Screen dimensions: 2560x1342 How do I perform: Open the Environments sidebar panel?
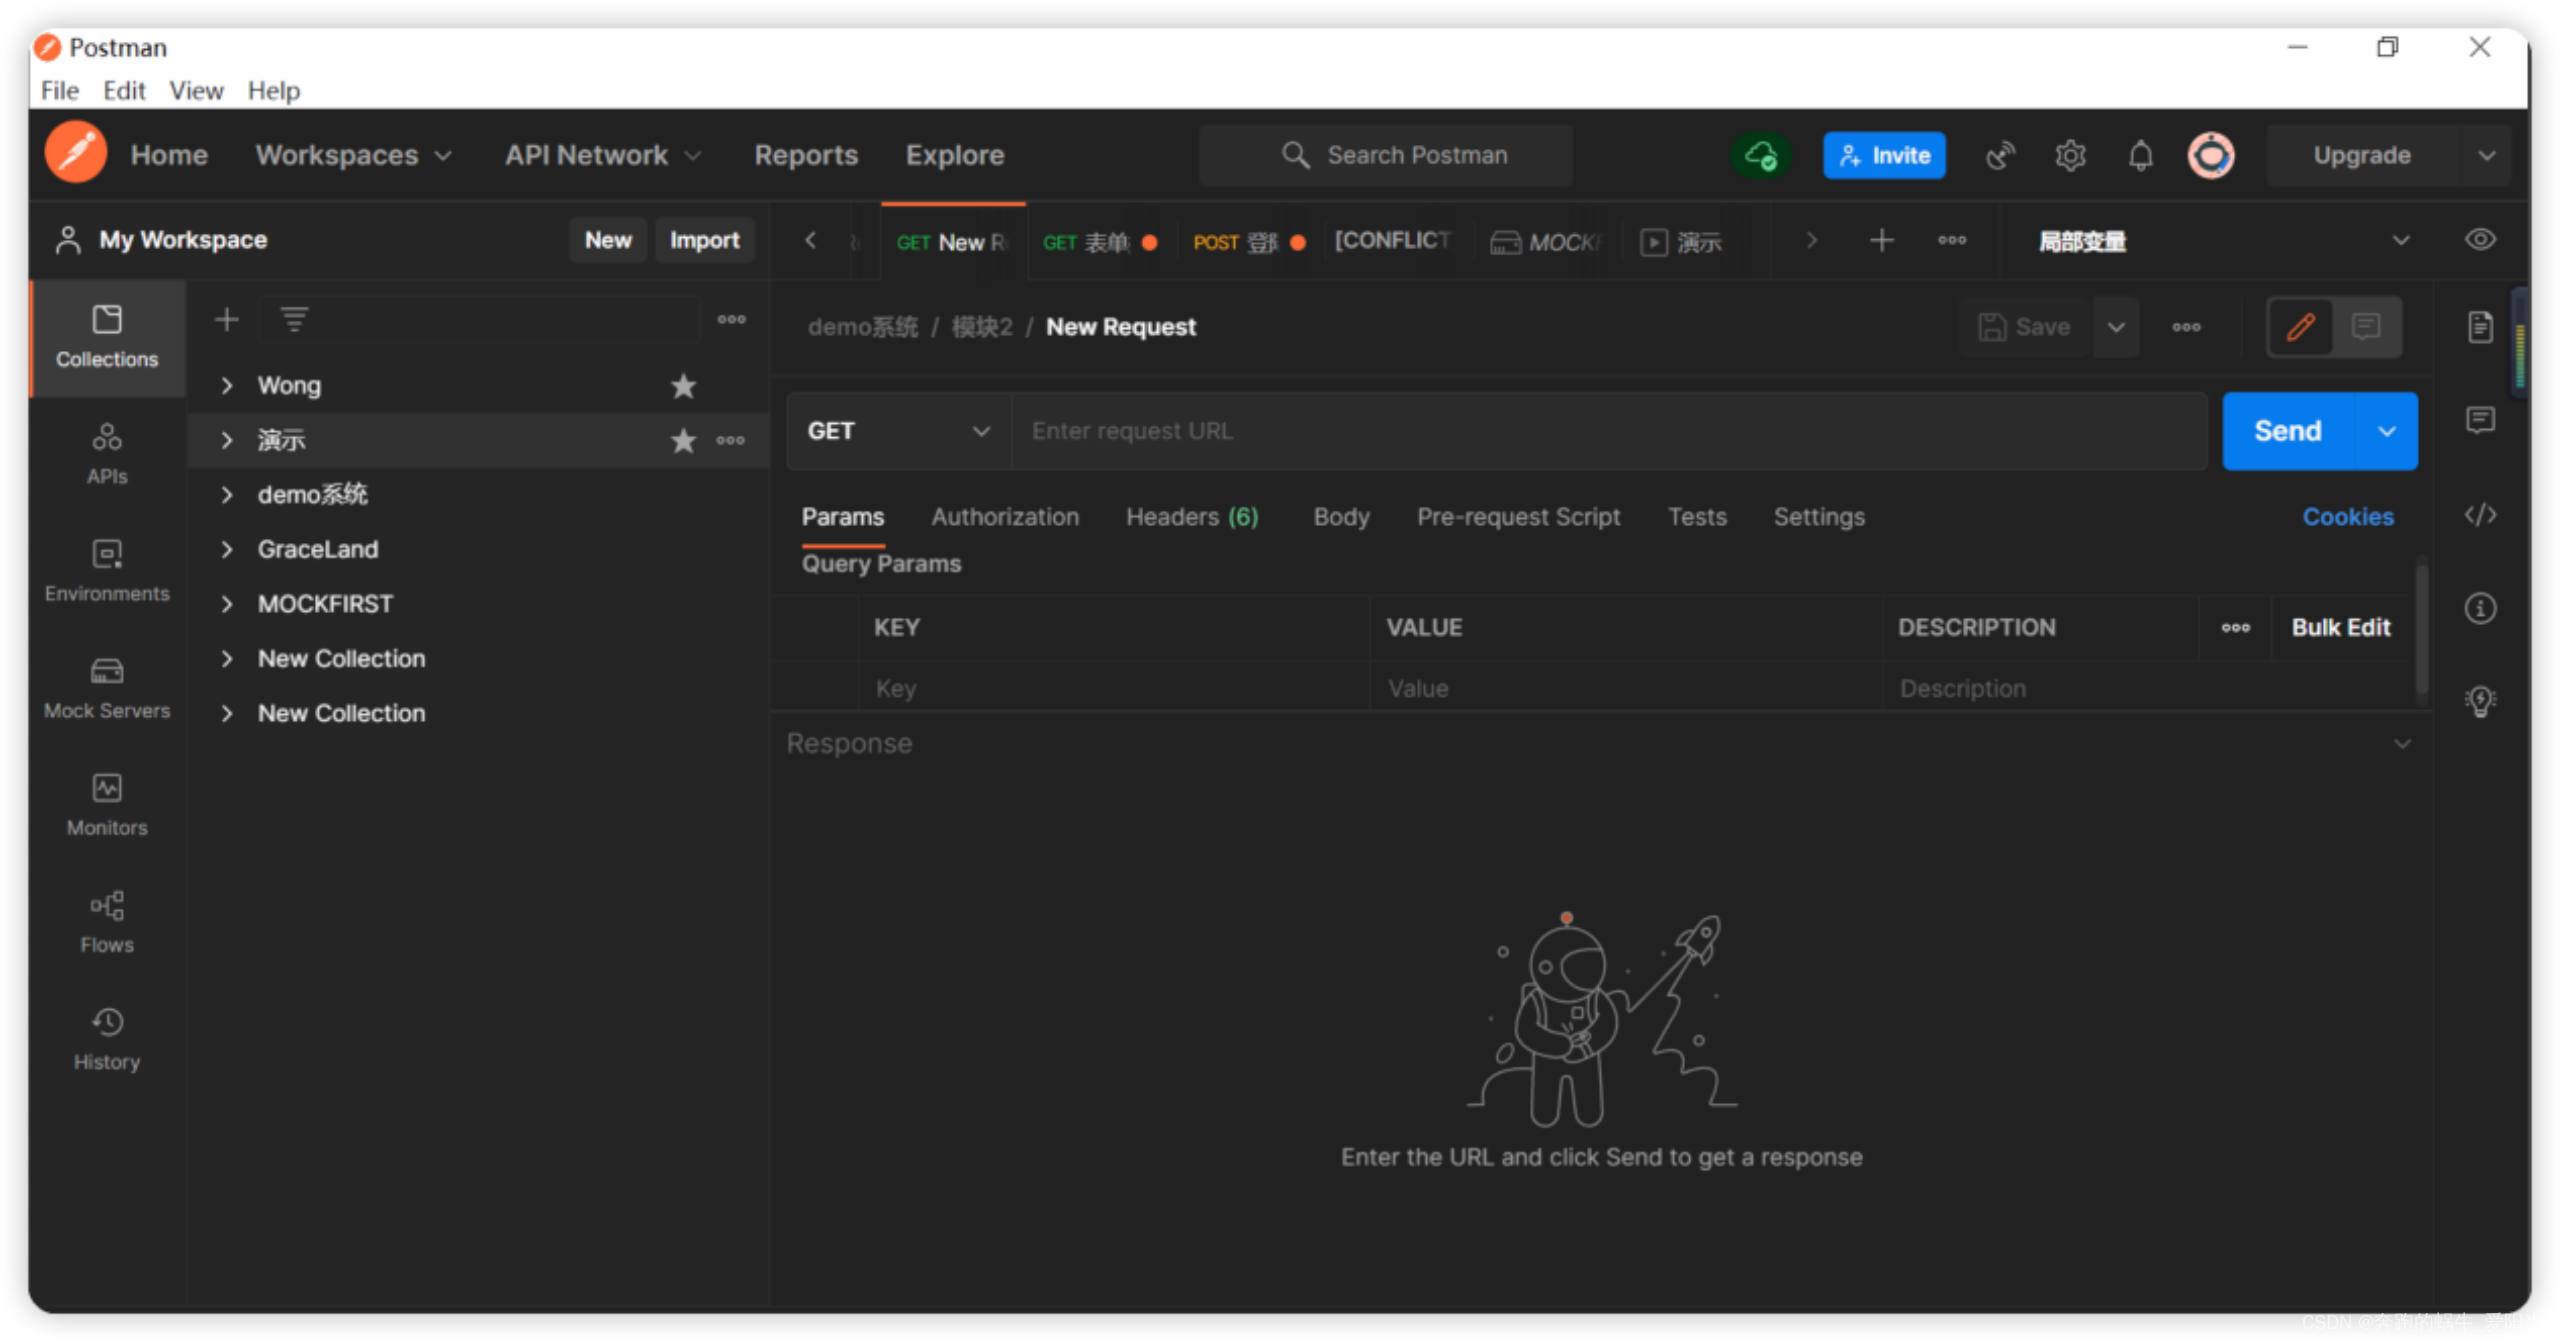(x=107, y=571)
